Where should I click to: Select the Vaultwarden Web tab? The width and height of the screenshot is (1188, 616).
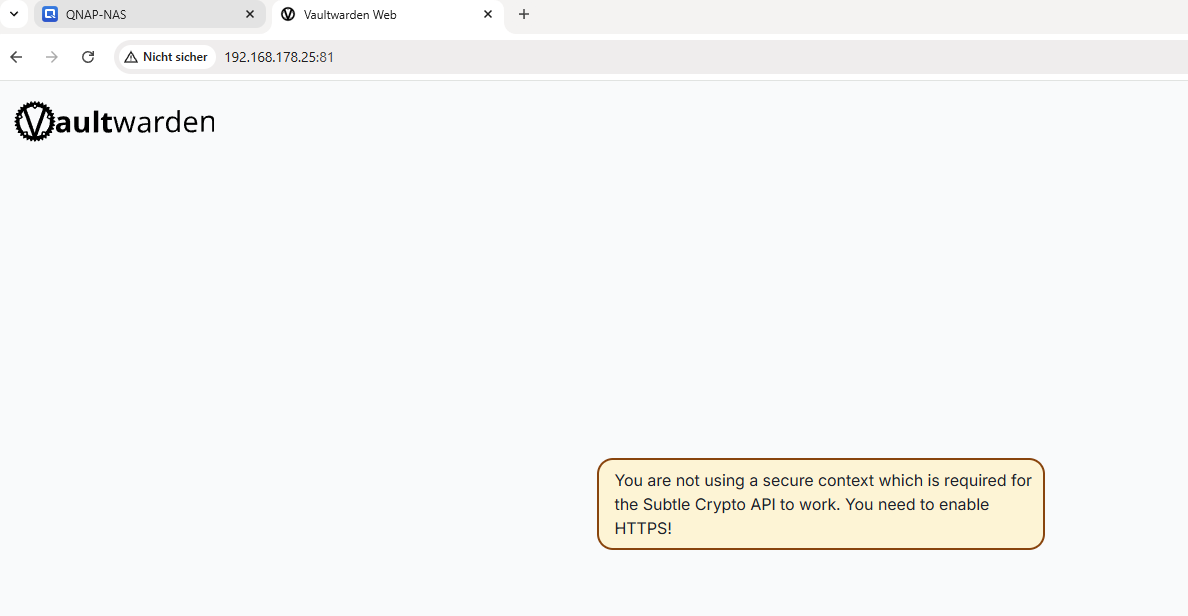click(x=388, y=14)
